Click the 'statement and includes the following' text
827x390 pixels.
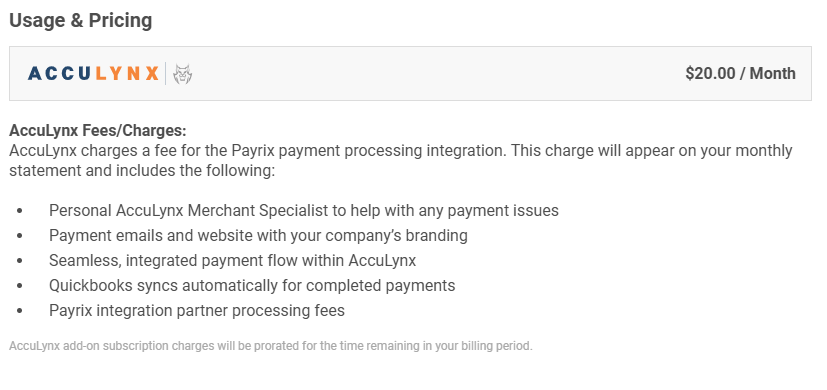click(142, 172)
